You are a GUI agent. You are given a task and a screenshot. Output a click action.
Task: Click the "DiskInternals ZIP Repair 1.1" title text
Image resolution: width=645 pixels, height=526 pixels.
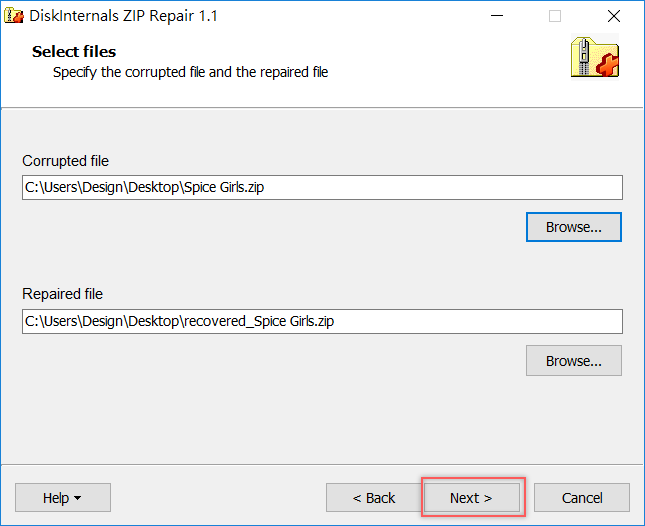(124, 16)
